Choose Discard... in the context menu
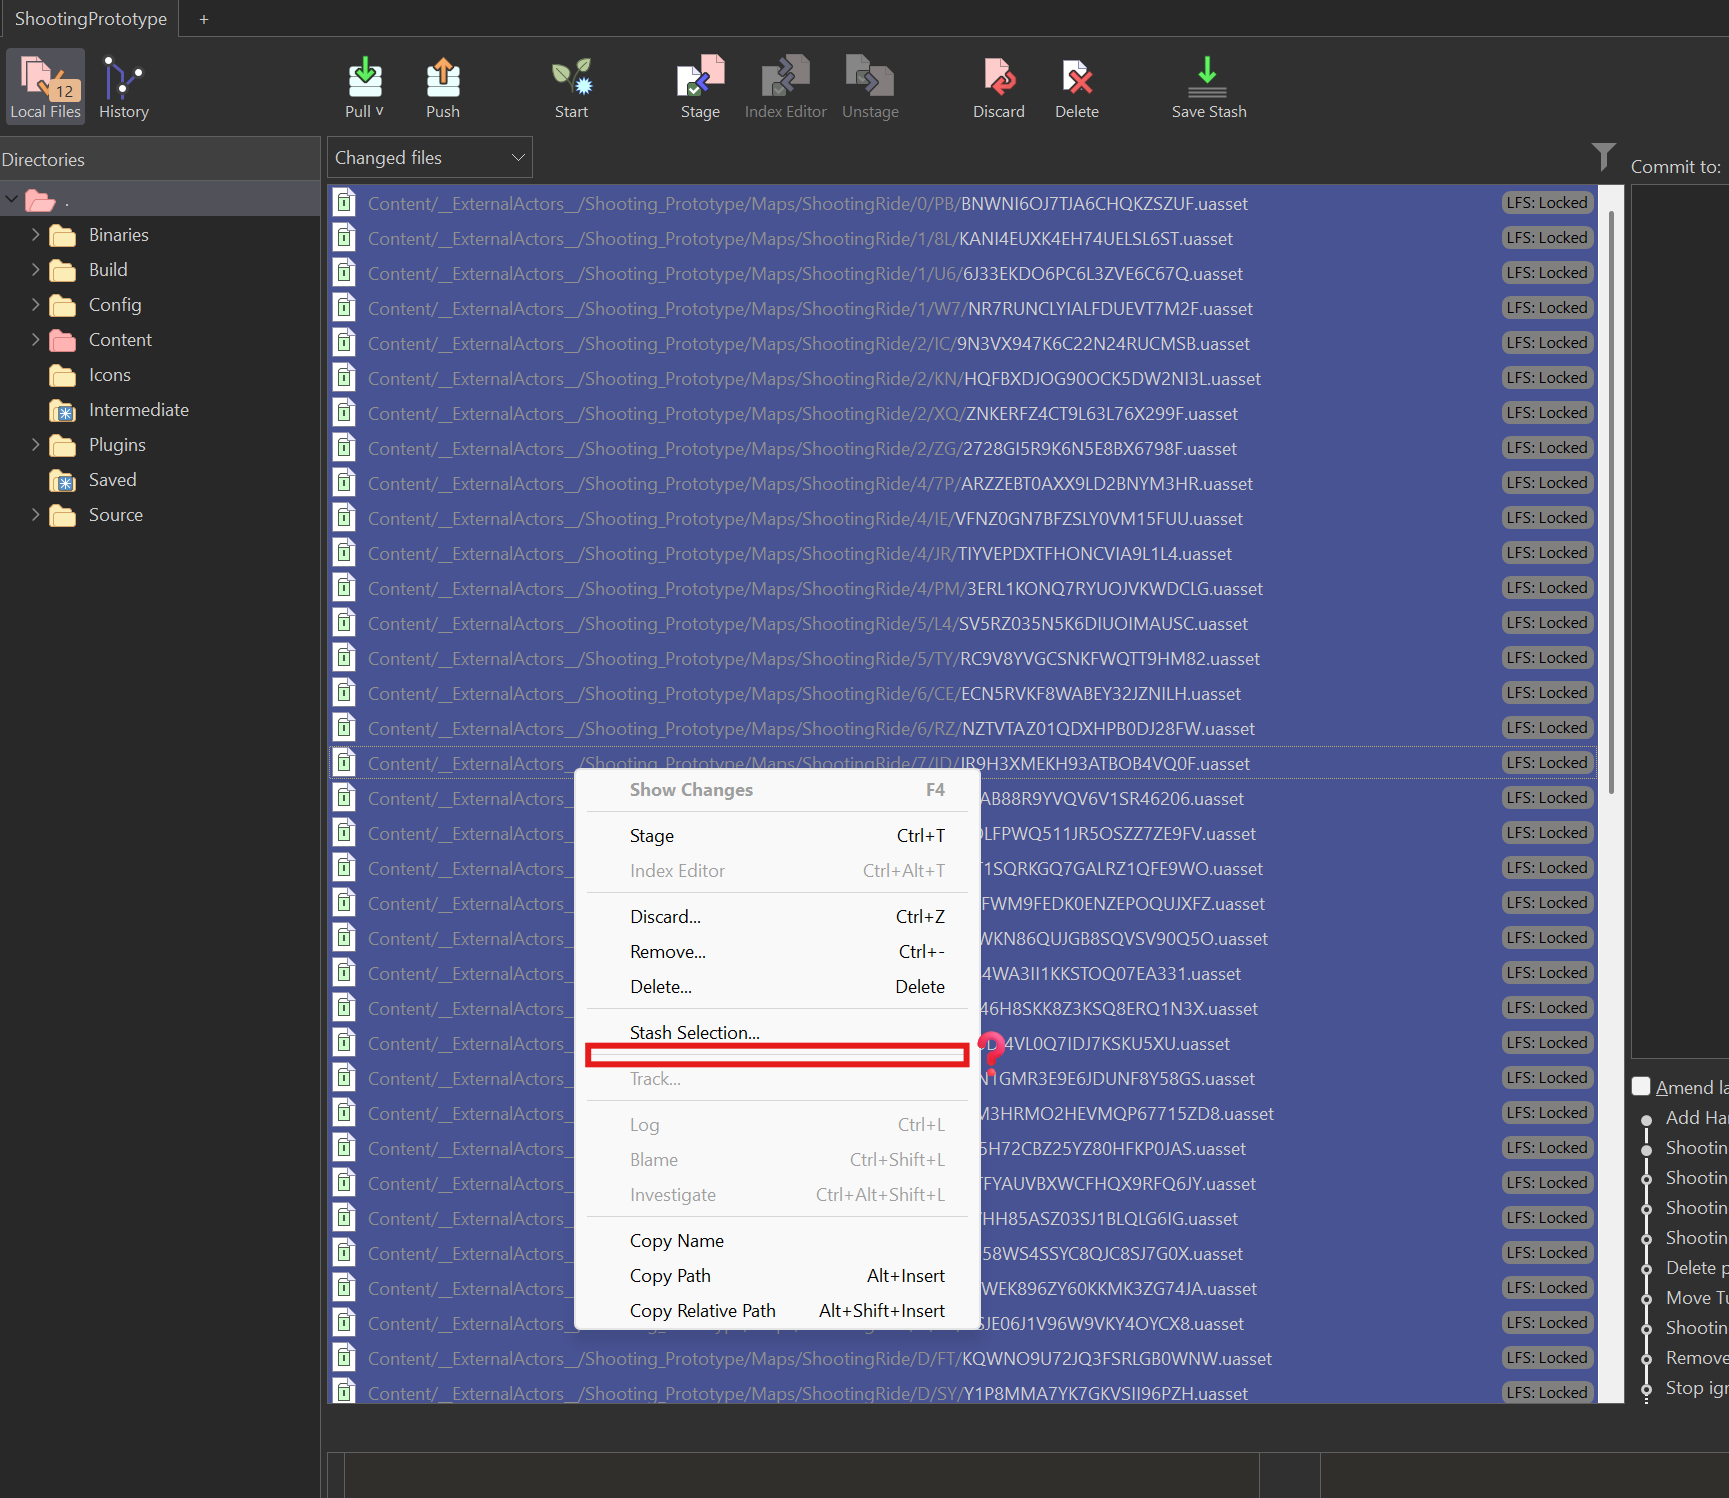 [x=777, y=917]
